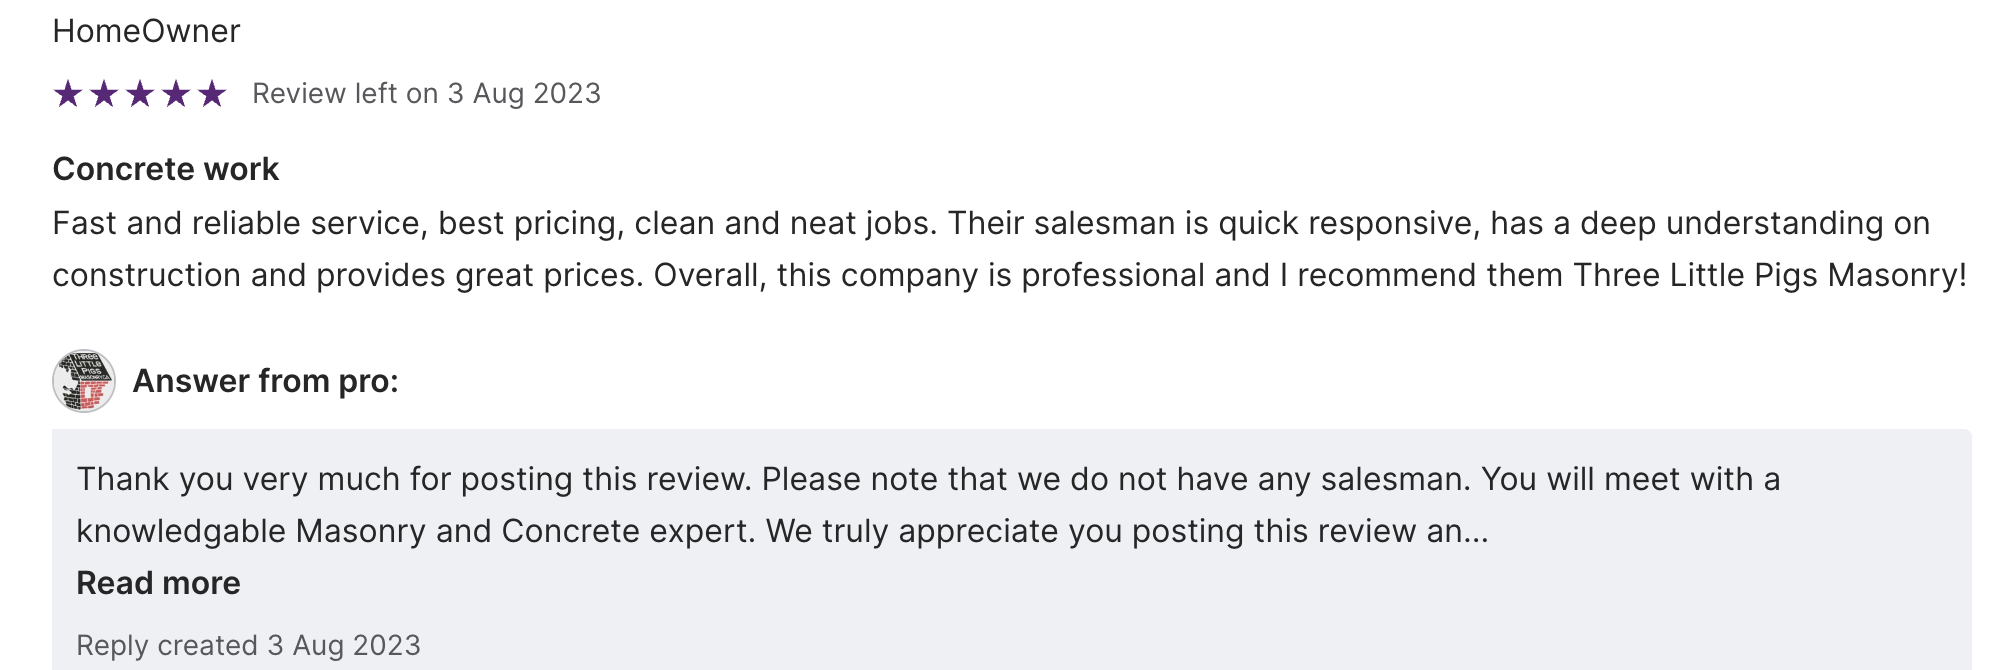This screenshot has width=2000, height=670.
Task: Click the "Review left on 3 Aug 2023" date
Action: pyautogui.click(x=426, y=93)
